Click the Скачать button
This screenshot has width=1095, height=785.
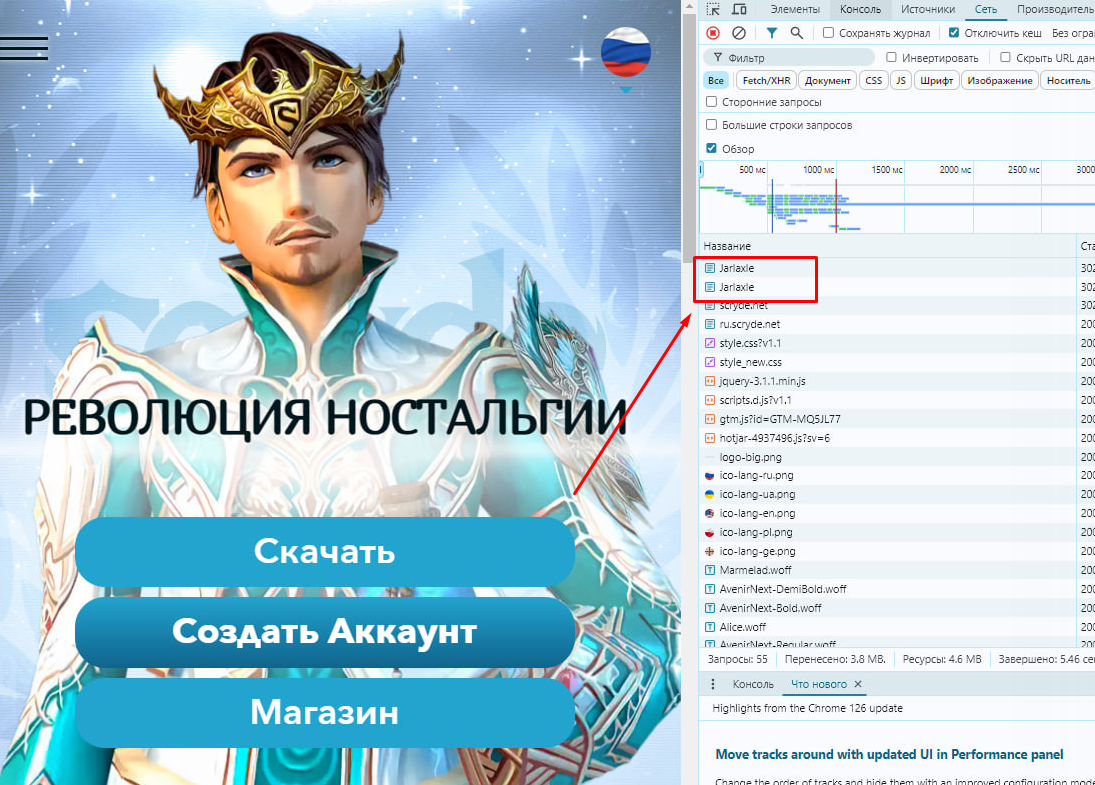click(x=325, y=551)
